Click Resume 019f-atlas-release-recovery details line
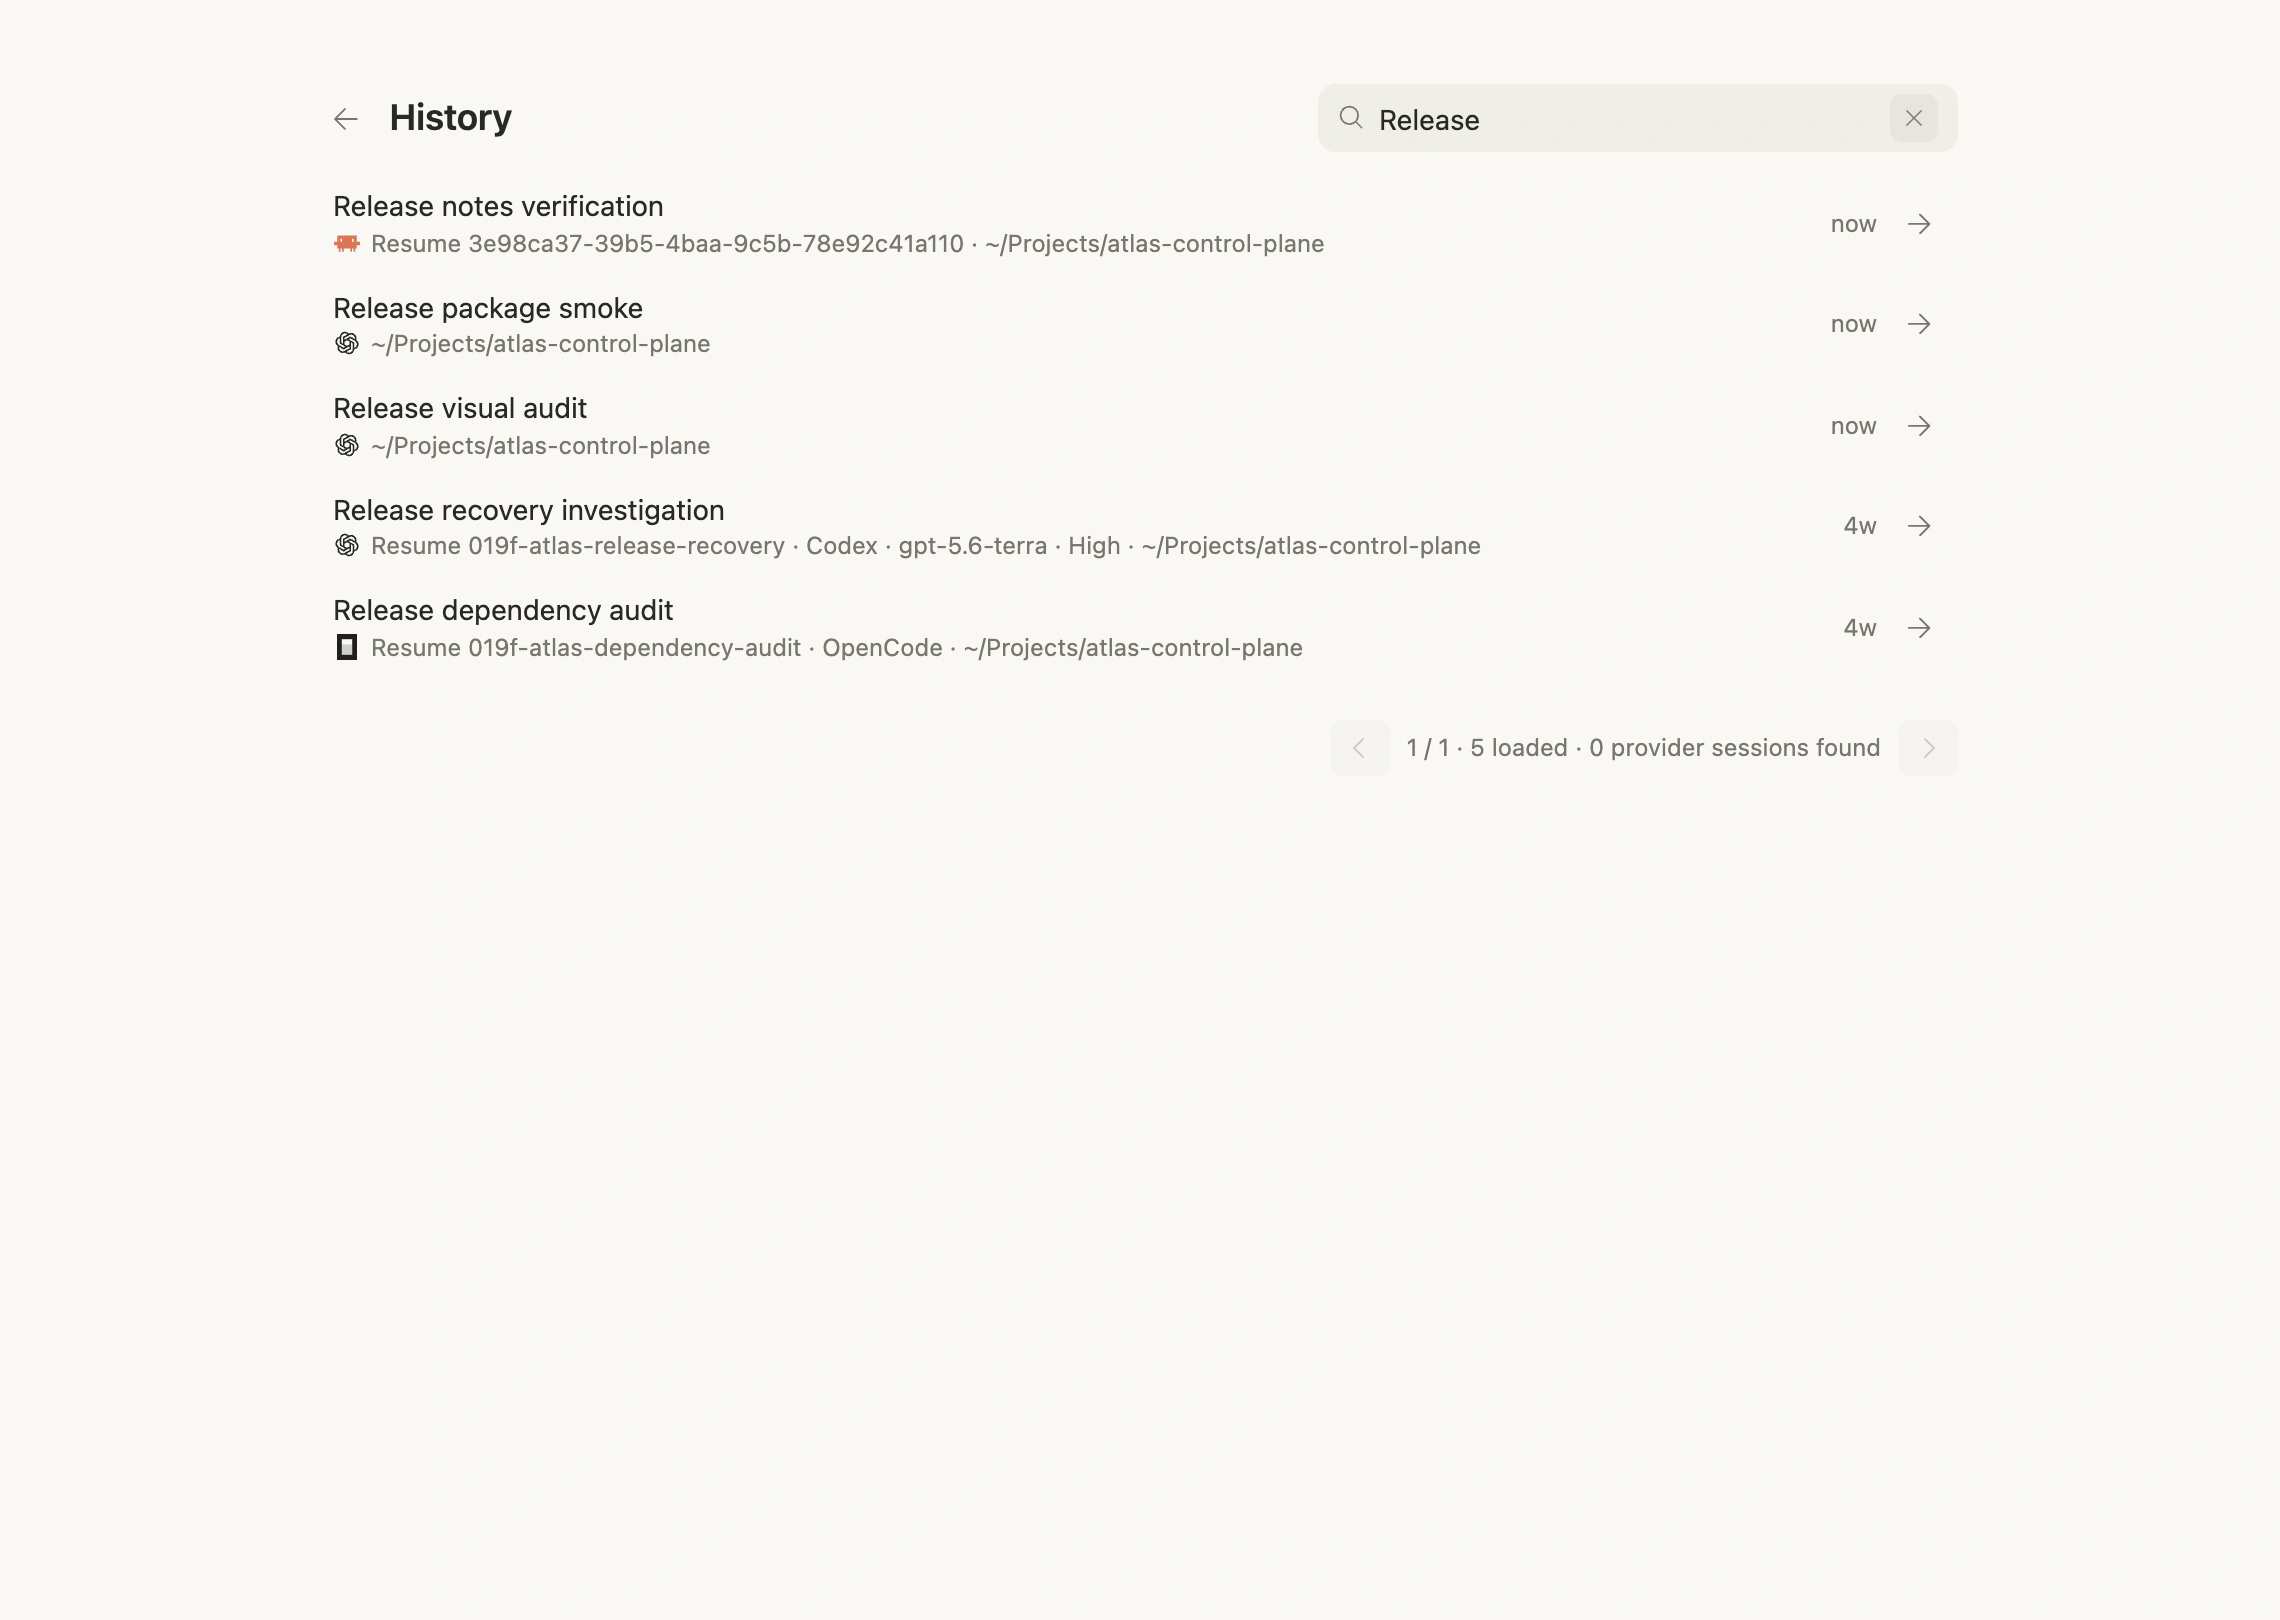The width and height of the screenshot is (2280, 1620). (x=926, y=546)
